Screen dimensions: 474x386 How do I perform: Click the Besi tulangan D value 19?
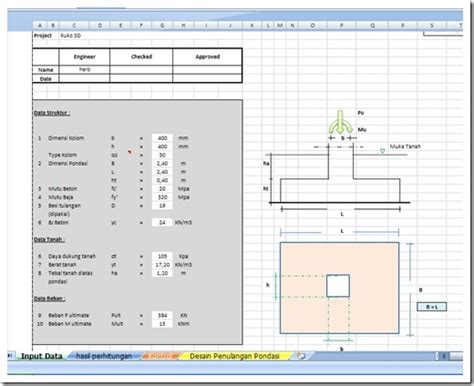(x=162, y=206)
